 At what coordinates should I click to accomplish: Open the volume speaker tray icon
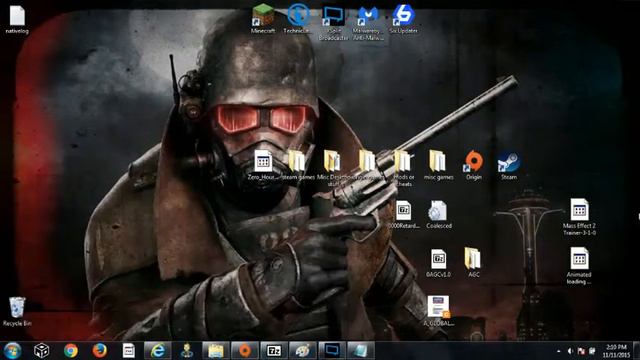[x=570, y=351]
